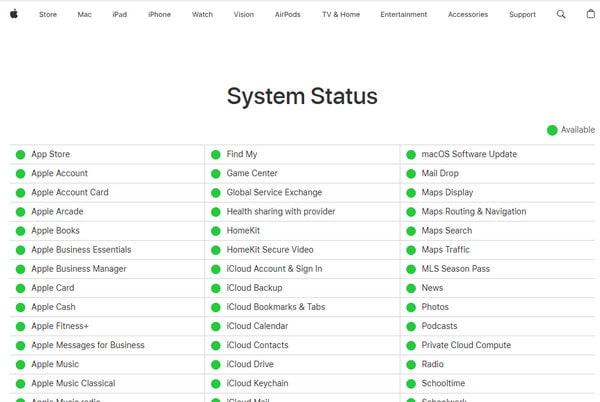Open the iPhone navigation item
The width and height of the screenshot is (600, 402).
(160, 15)
